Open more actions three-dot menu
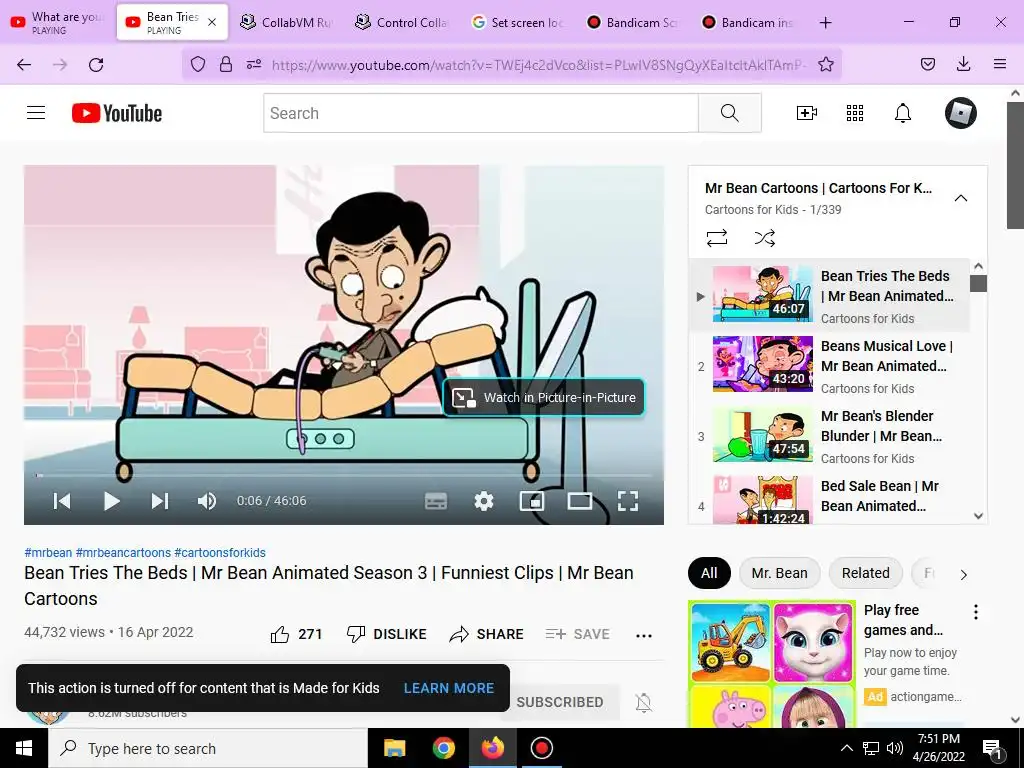This screenshot has height=768, width=1024. tap(644, 635)
